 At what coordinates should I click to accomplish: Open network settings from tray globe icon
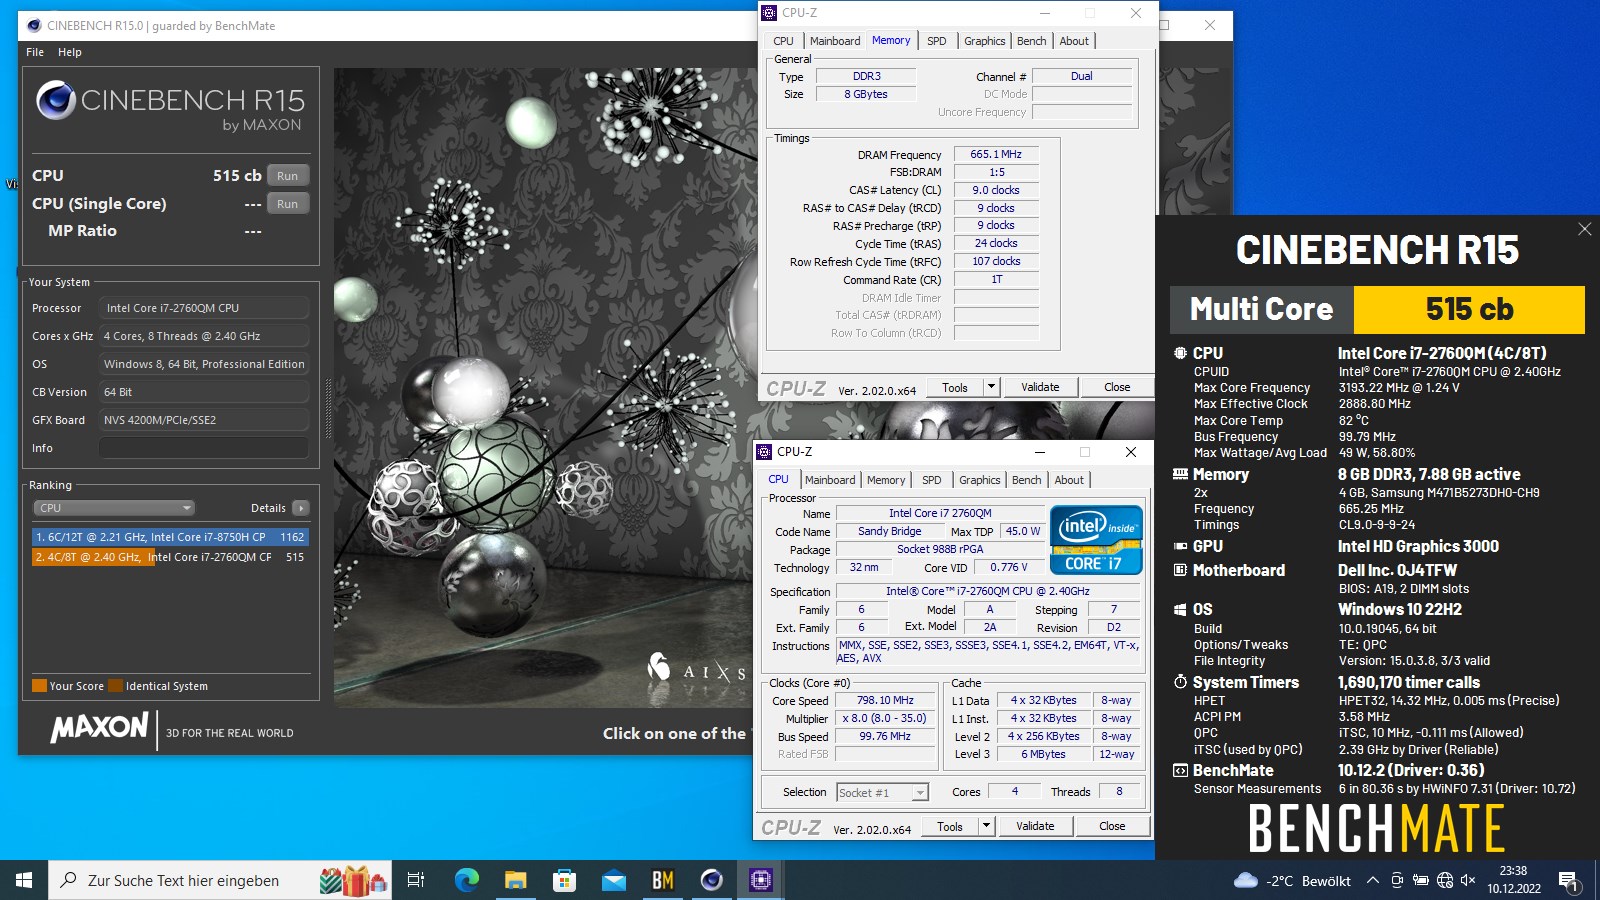coord(1444,881)
